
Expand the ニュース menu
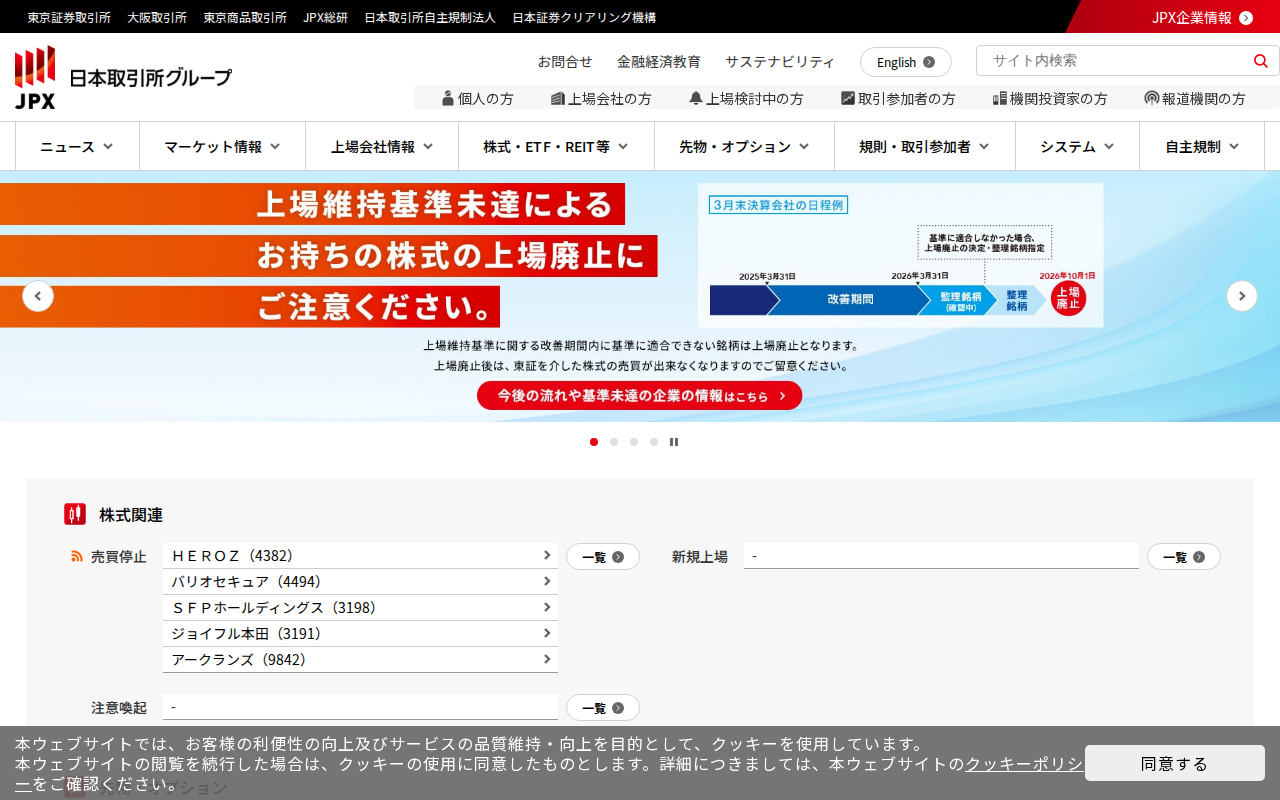[x=77, y=146]
